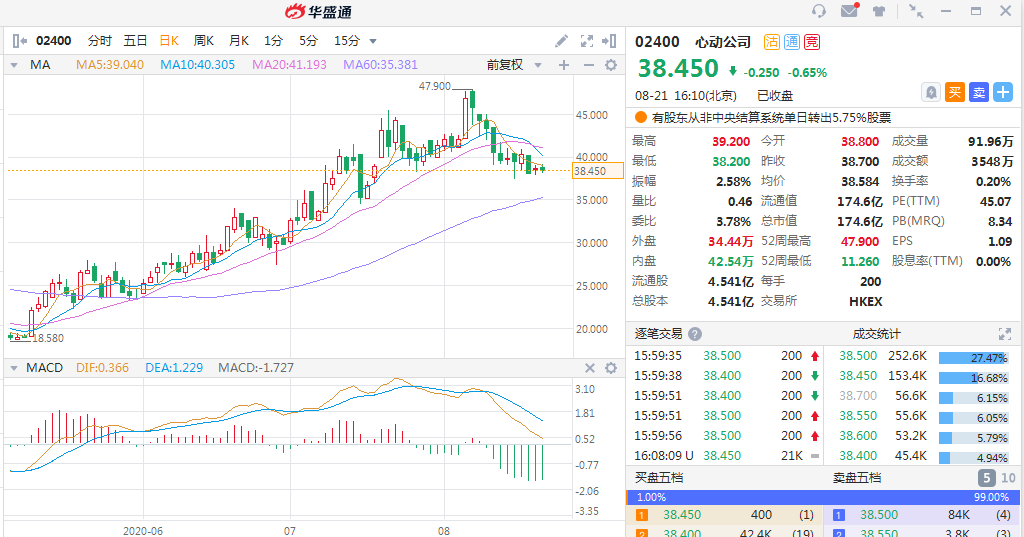
Task: Select the 16:08:09 U trade row
Action: click(726, 456)
